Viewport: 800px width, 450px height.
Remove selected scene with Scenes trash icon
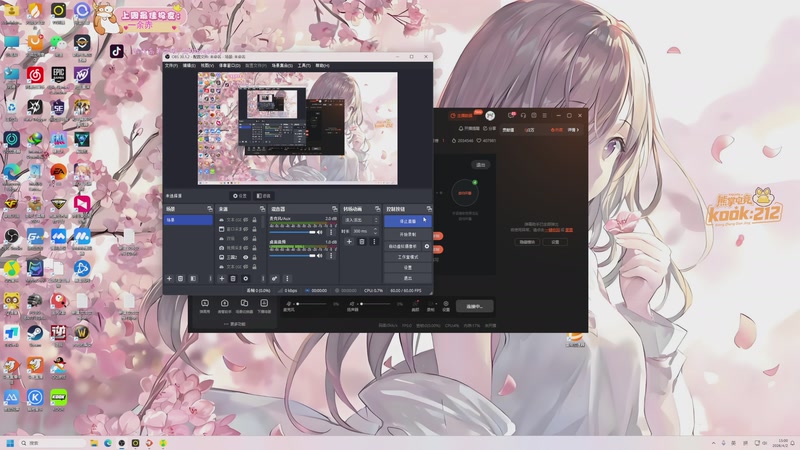[x=180, y=279]
